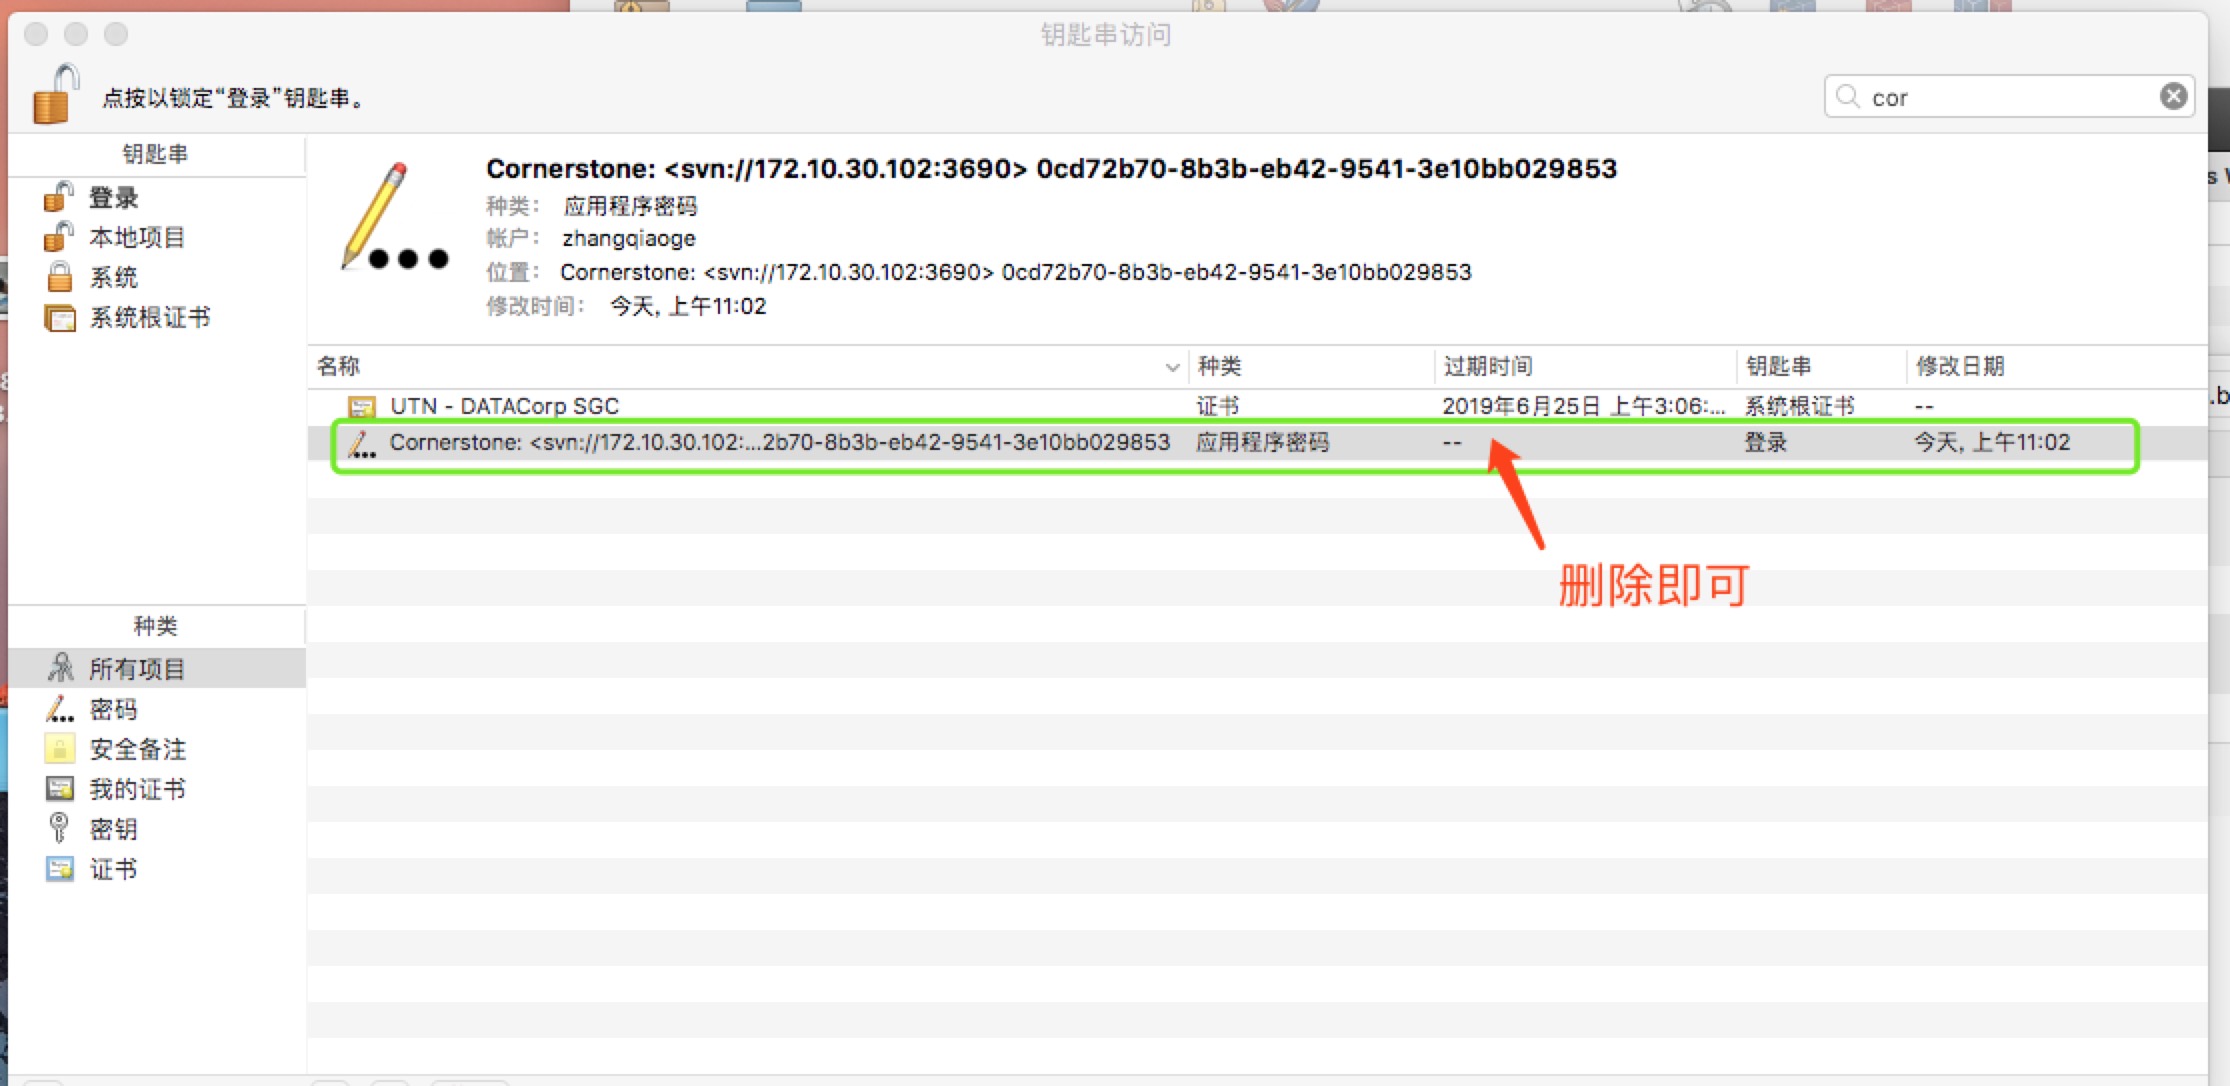Select the 证书 category
The image size is (2230, 1086).
click(x=156, y=869)
